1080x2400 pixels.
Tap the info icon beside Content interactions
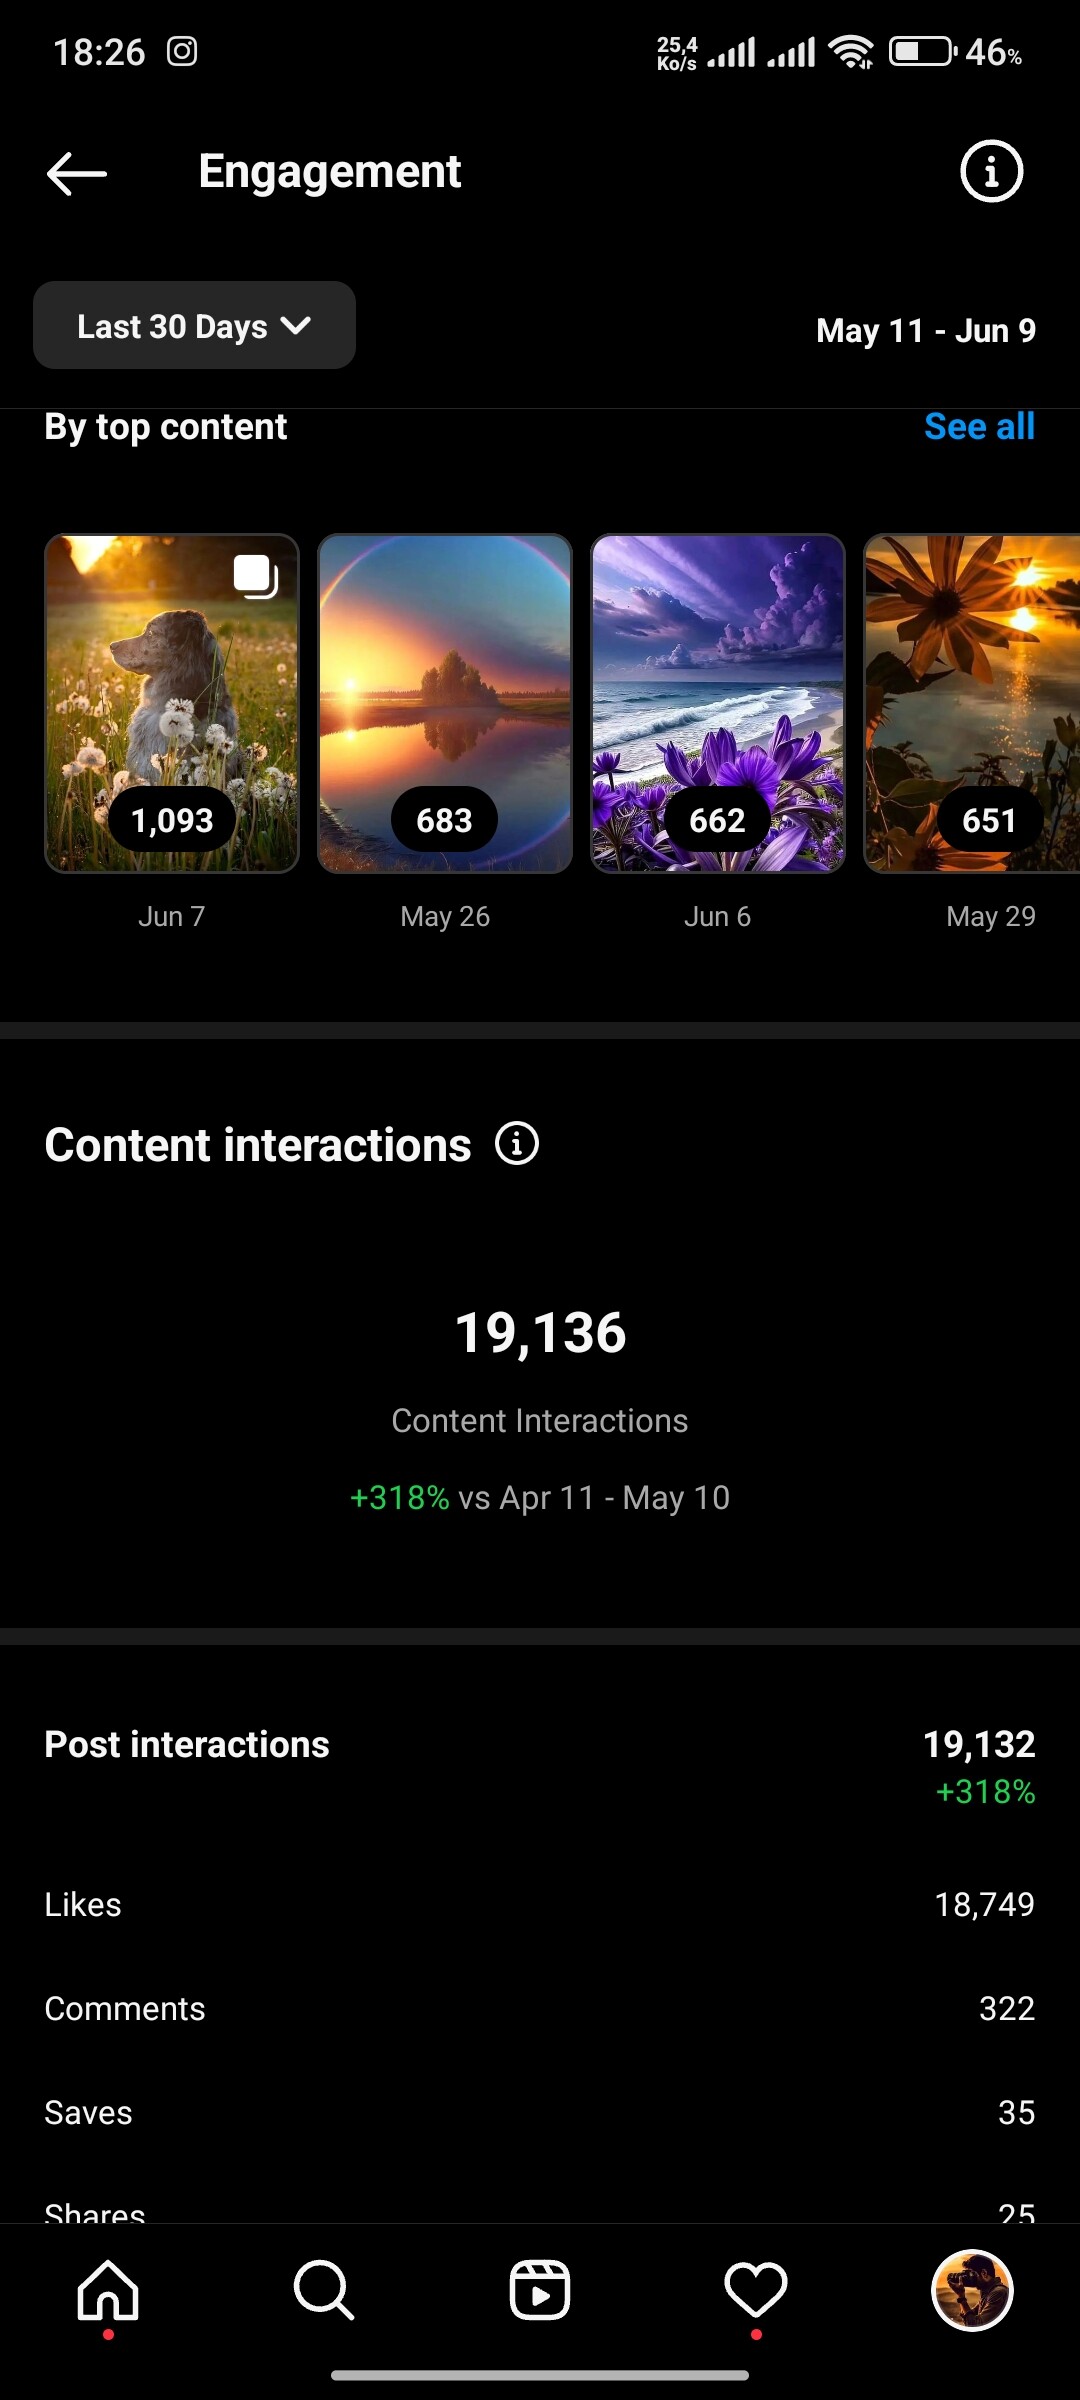pyautogui.click(x=517, y=1143)
